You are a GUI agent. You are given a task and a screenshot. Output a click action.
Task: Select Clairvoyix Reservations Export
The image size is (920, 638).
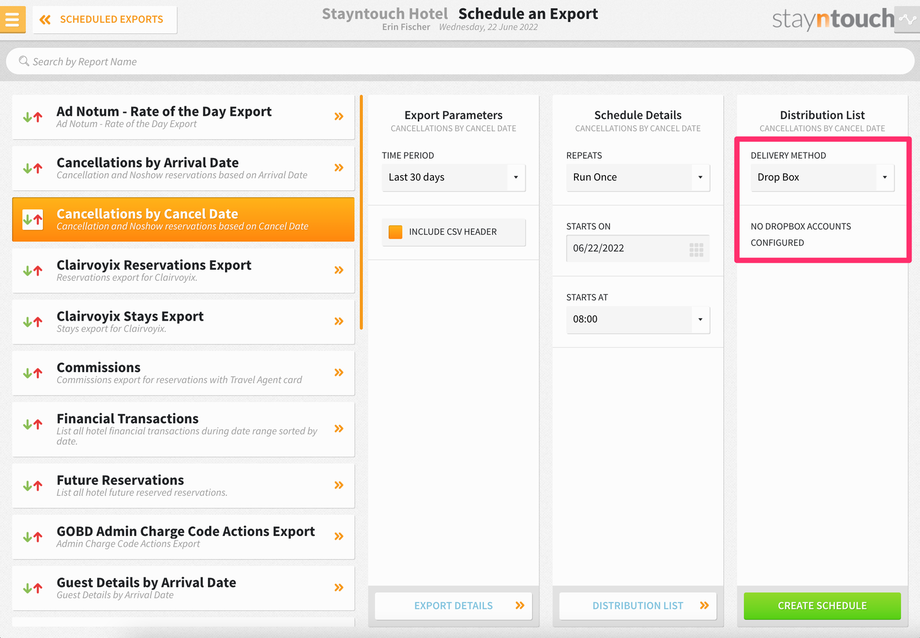(183, 271)
